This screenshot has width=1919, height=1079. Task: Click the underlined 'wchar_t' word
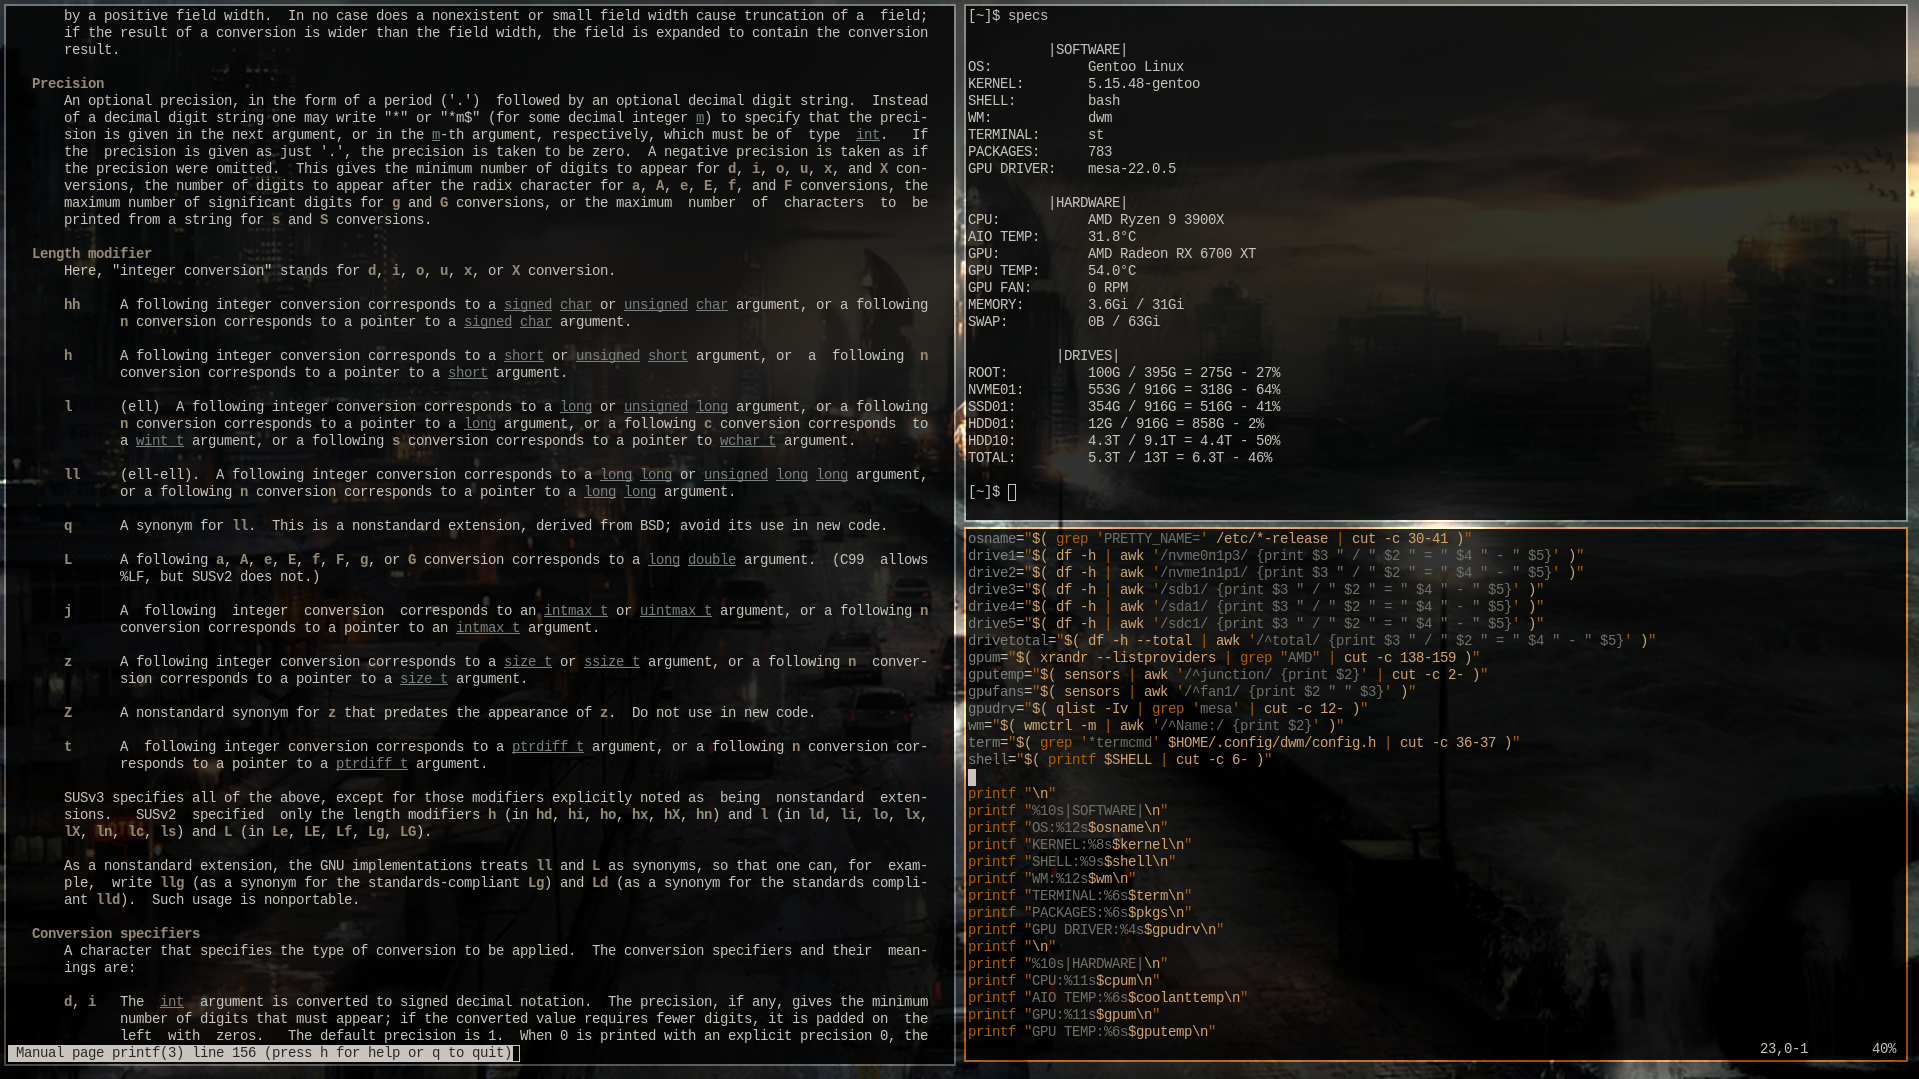coord(748,441)
